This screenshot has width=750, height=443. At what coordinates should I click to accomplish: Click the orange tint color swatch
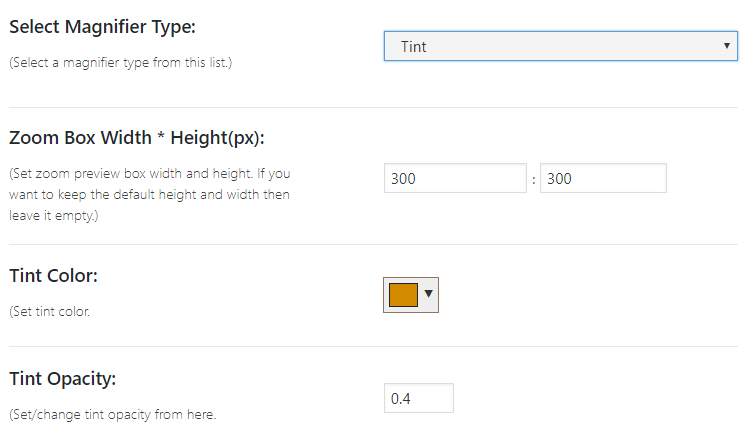(x=403, y=295)
